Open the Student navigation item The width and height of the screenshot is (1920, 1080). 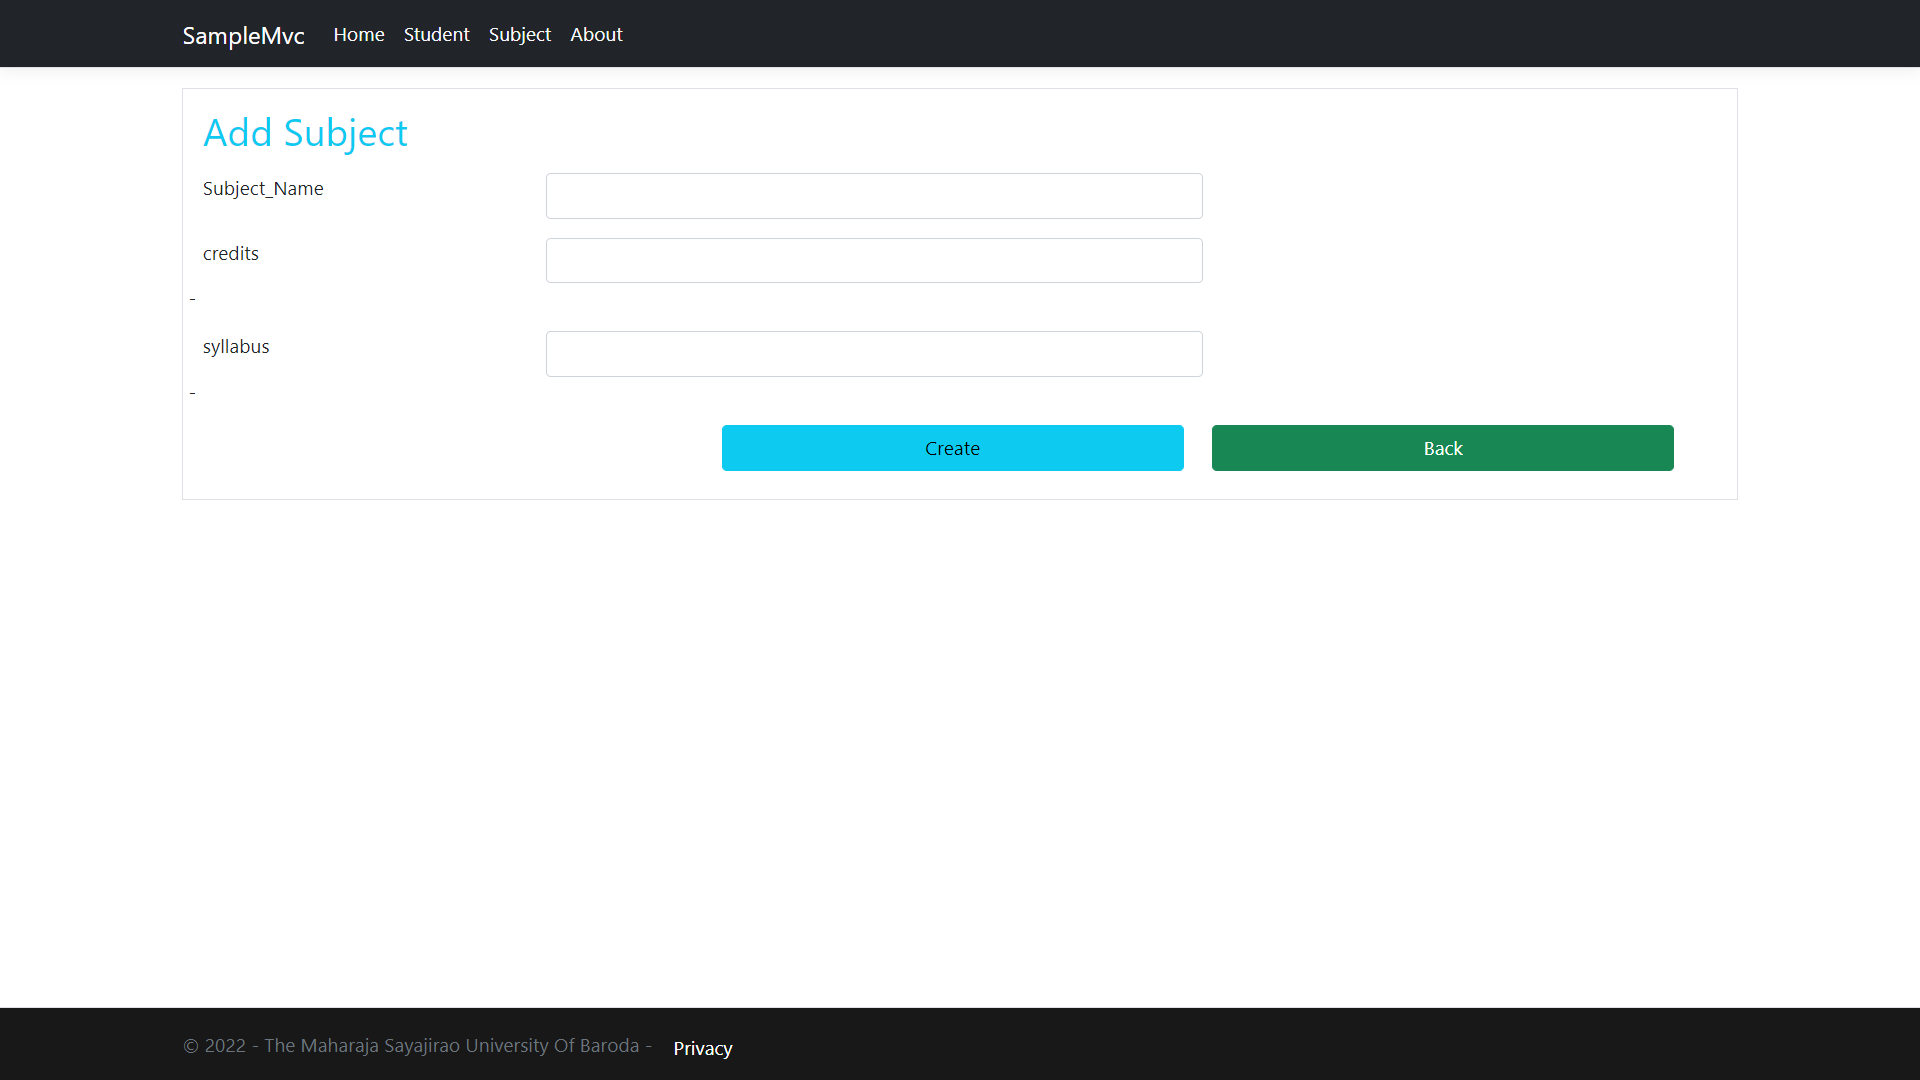(x=436, y=34)
